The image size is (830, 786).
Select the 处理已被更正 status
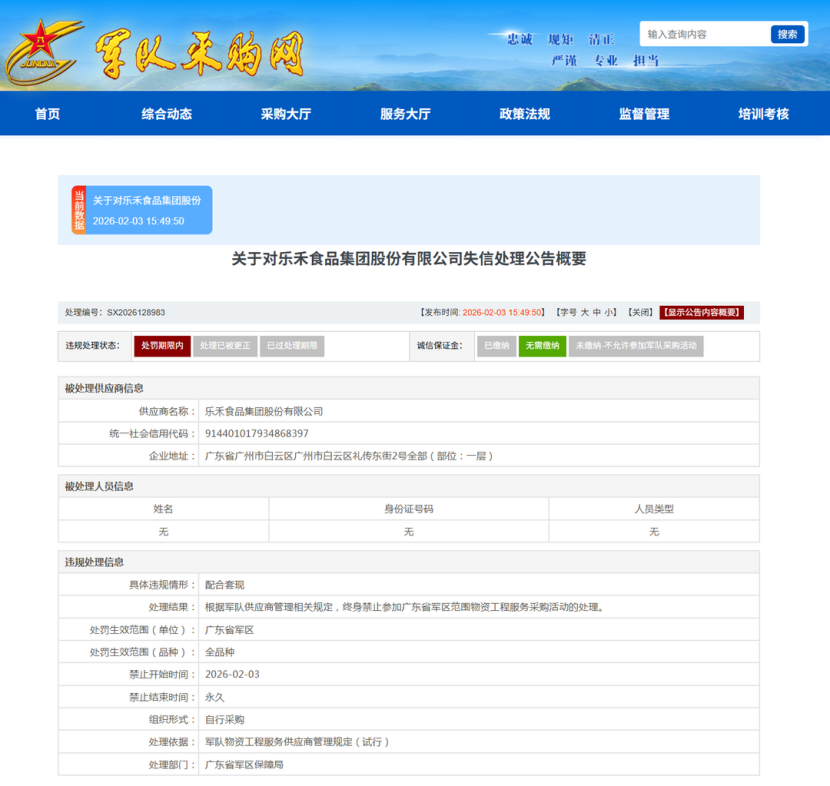point(225,346)
